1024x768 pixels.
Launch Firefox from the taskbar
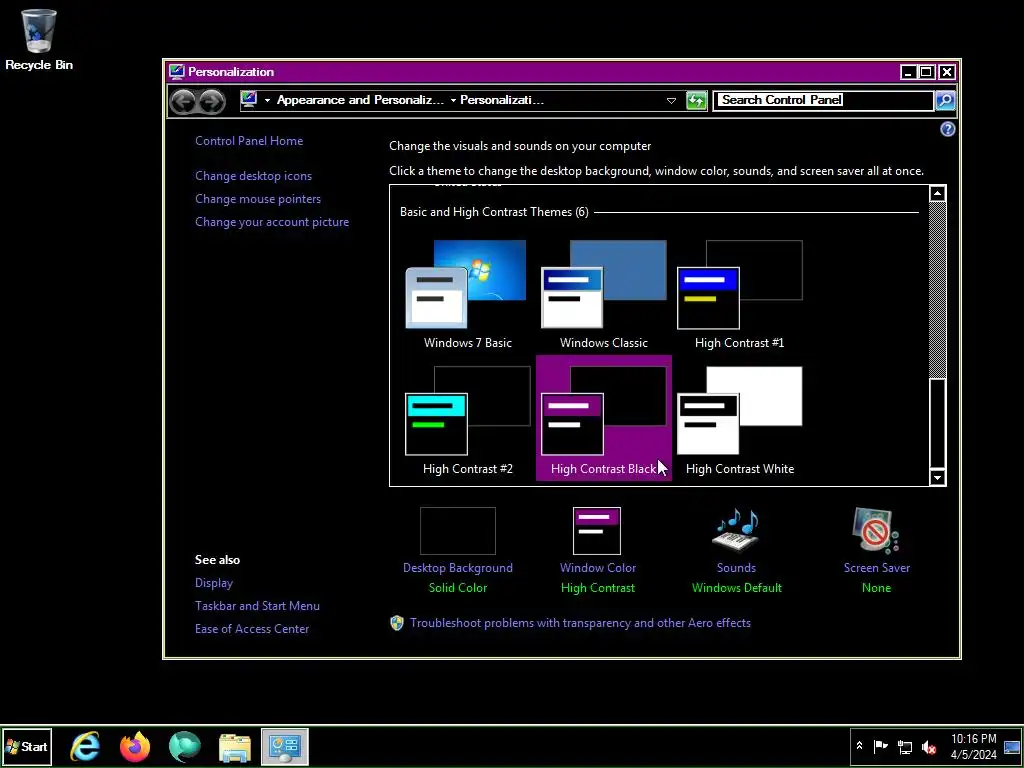[135, 746]
